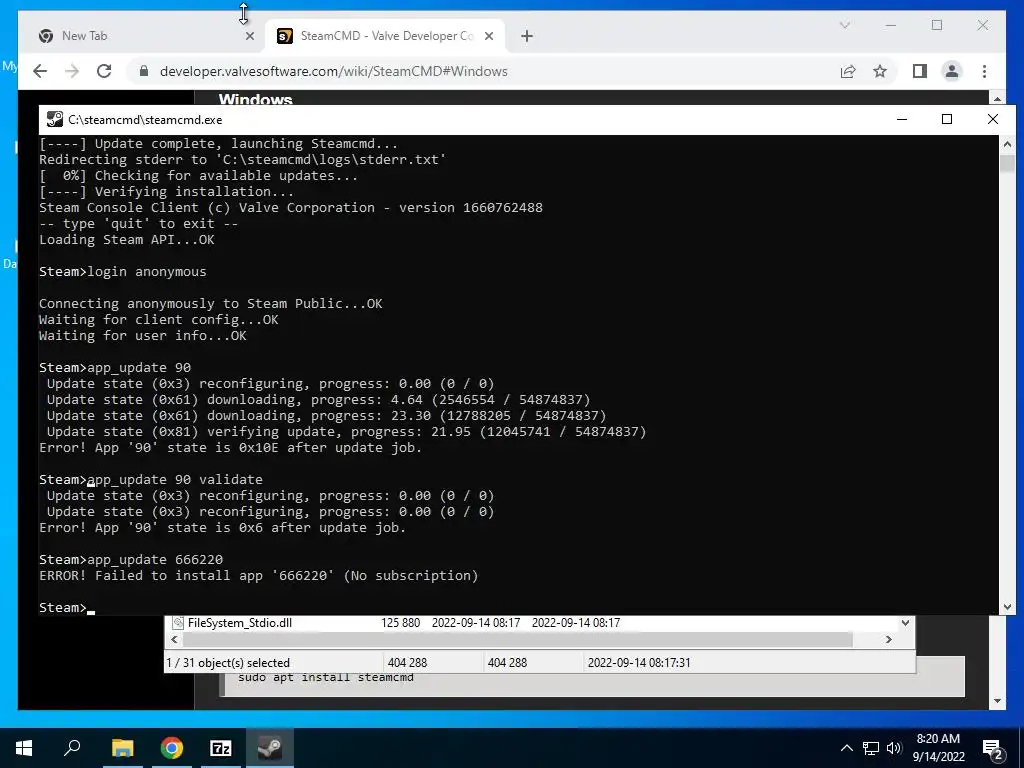This screenshot has height=768, width=1024.
Task: Open Chrome tab search chevron
Action: click(844, 25)
